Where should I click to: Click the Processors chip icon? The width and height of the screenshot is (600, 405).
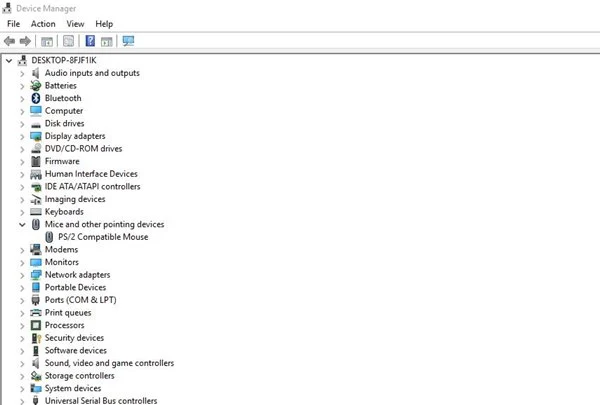(x=36, y=325)
